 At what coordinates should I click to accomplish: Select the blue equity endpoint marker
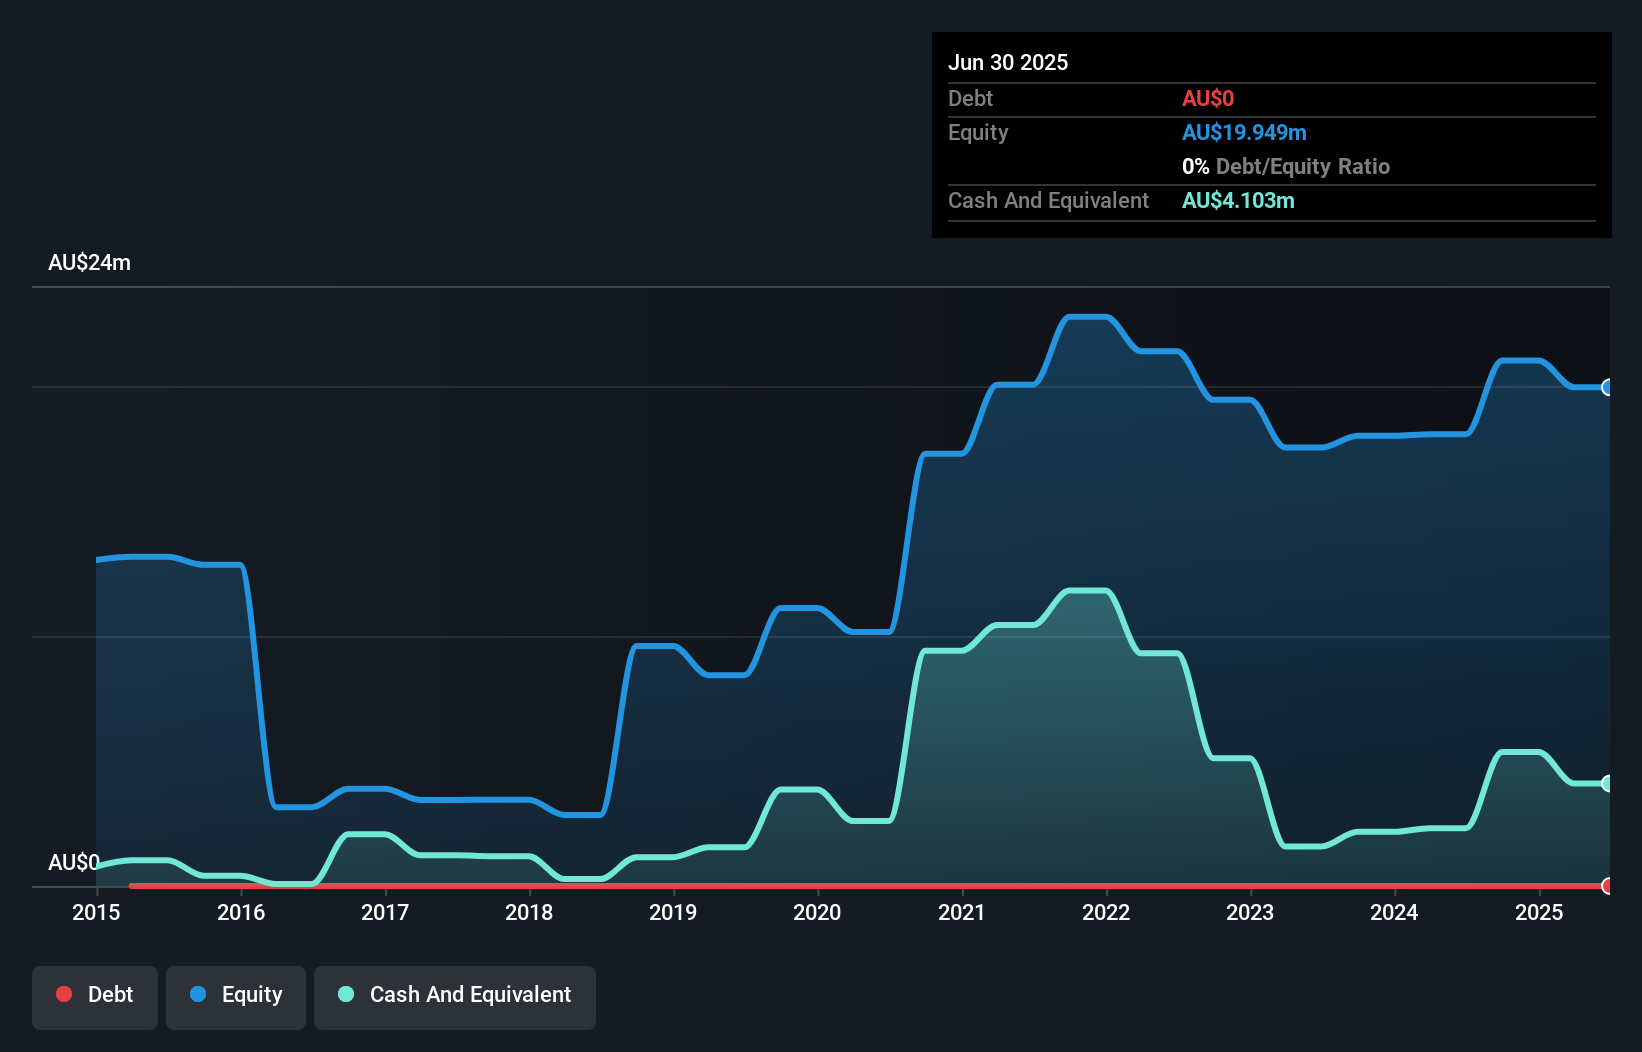(1607, 387)
